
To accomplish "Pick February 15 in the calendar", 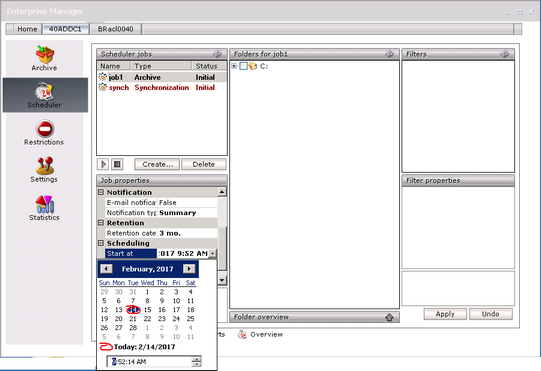I will click(147, 310).
